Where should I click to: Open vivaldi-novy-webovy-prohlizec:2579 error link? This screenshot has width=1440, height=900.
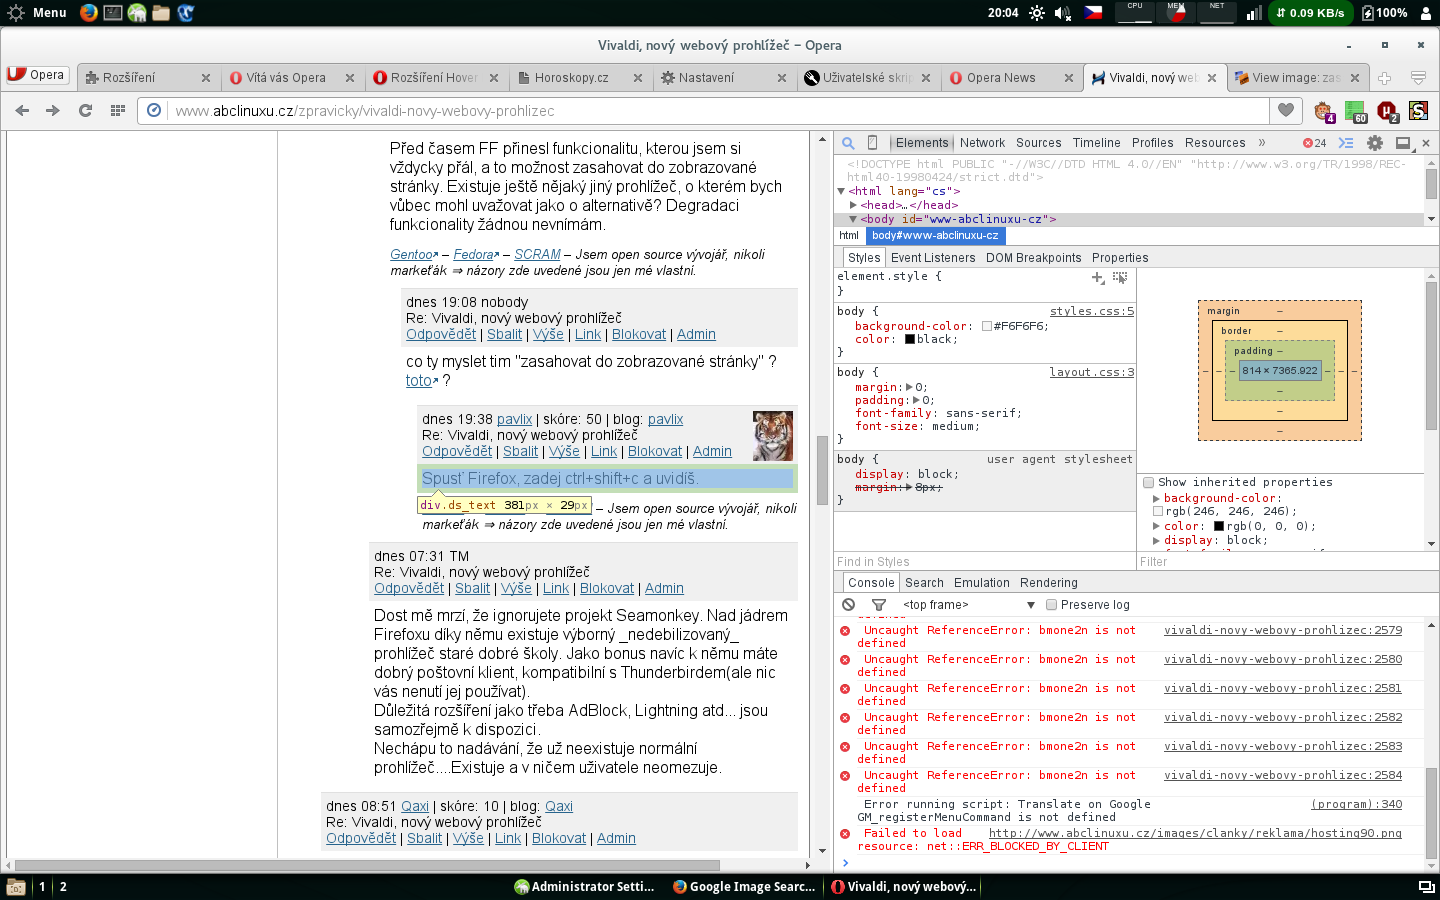coord(1283,630)
